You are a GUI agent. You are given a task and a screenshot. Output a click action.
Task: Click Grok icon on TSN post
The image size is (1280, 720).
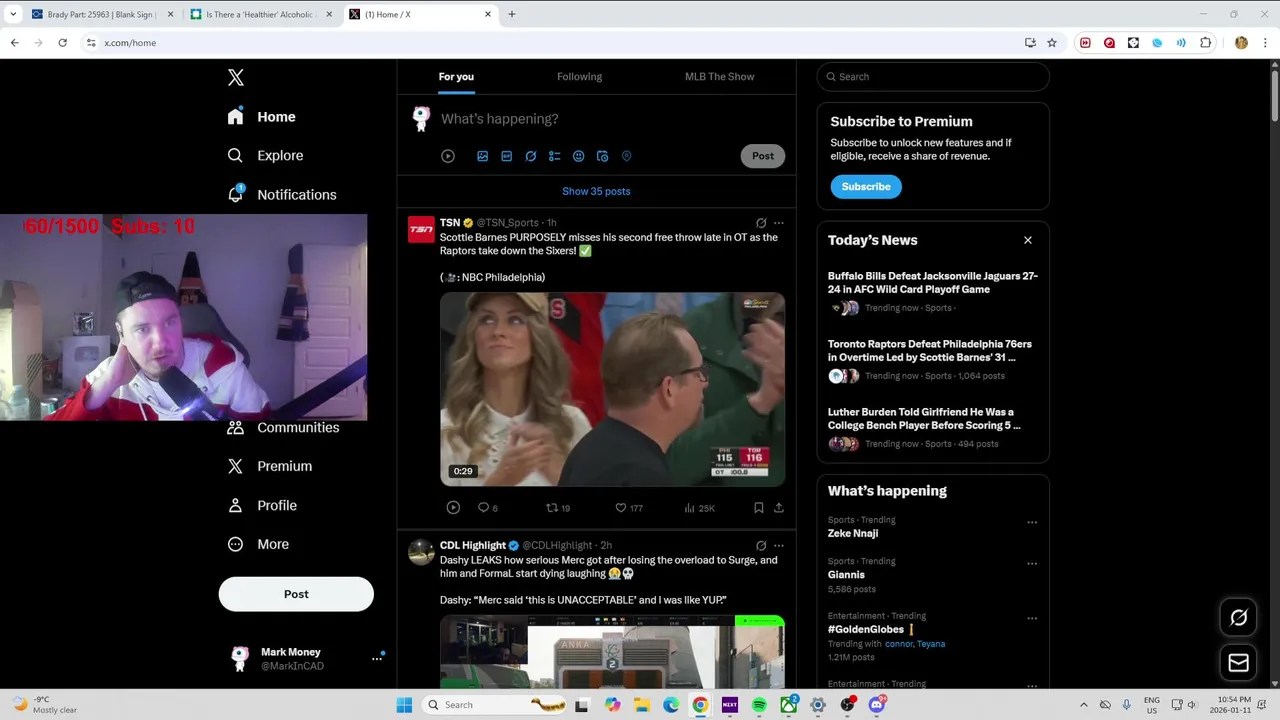[x=761, y=223]
